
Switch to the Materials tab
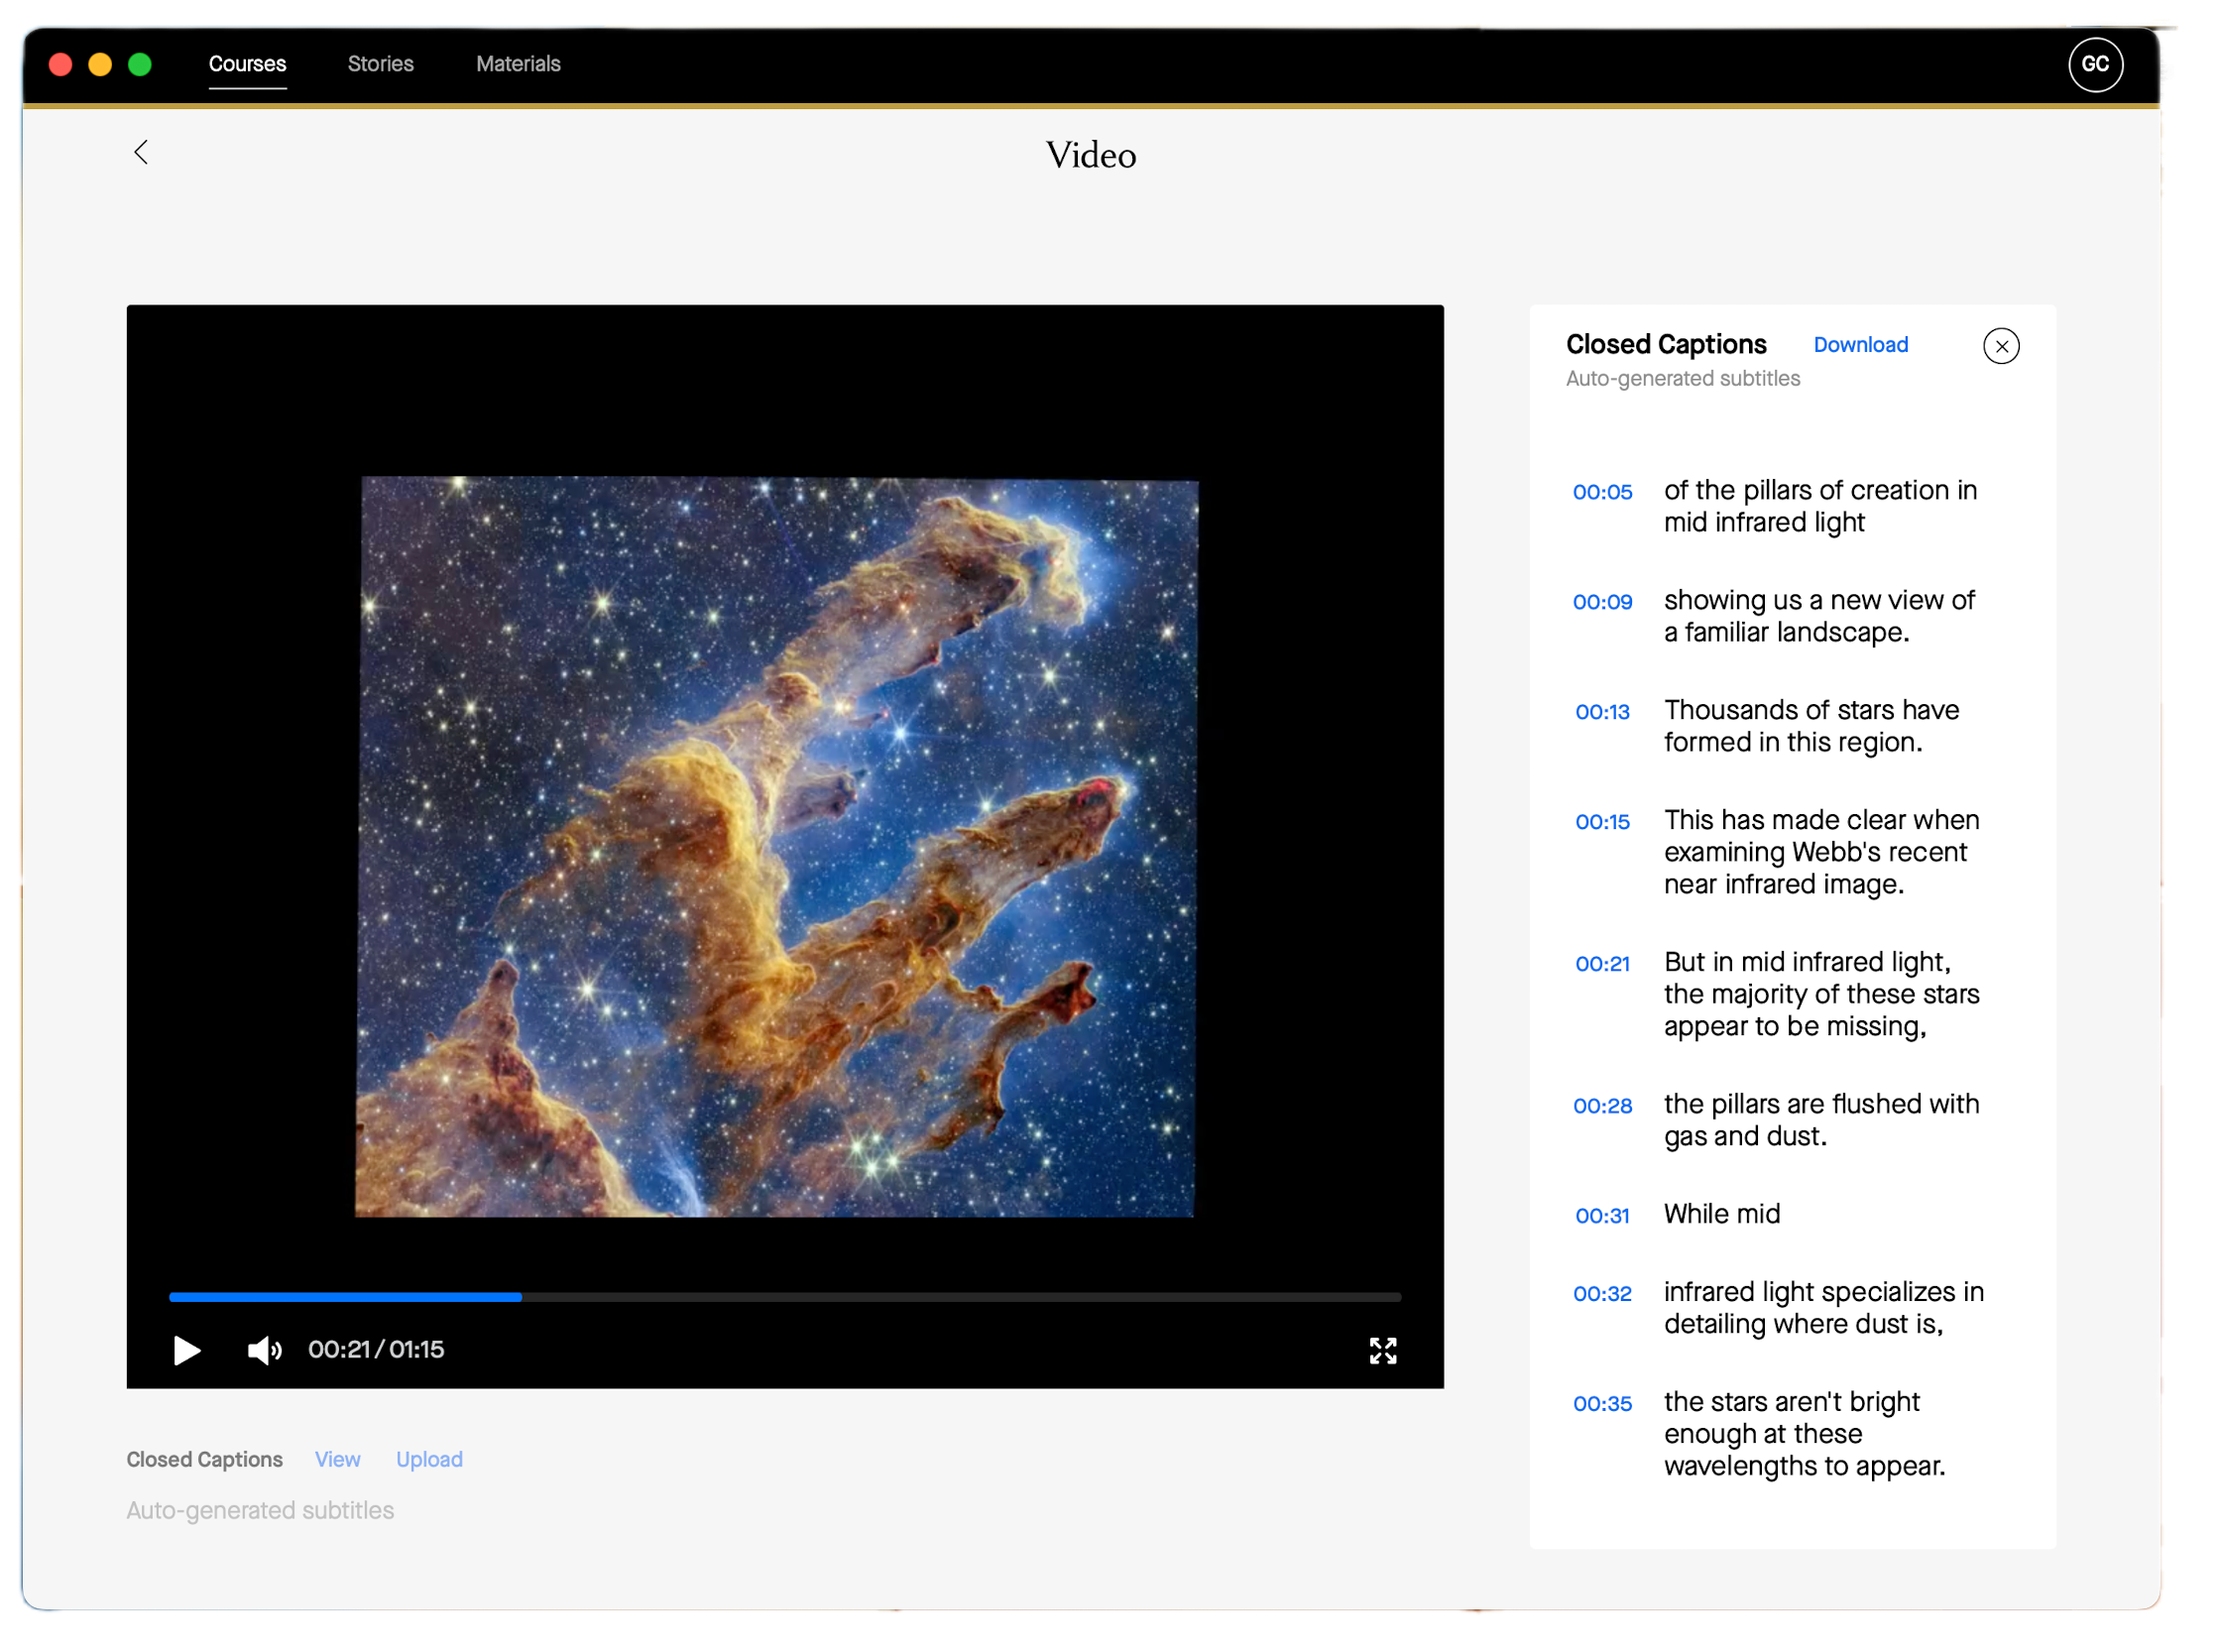tap(518, 64)
